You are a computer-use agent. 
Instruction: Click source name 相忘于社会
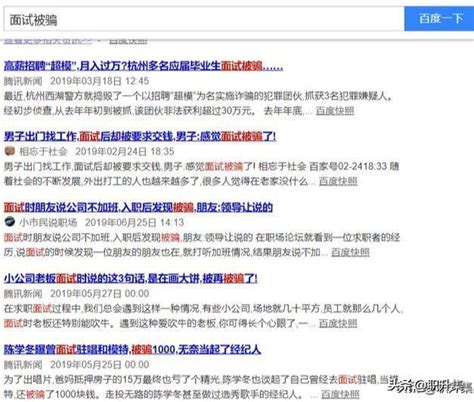click(43, 151)
